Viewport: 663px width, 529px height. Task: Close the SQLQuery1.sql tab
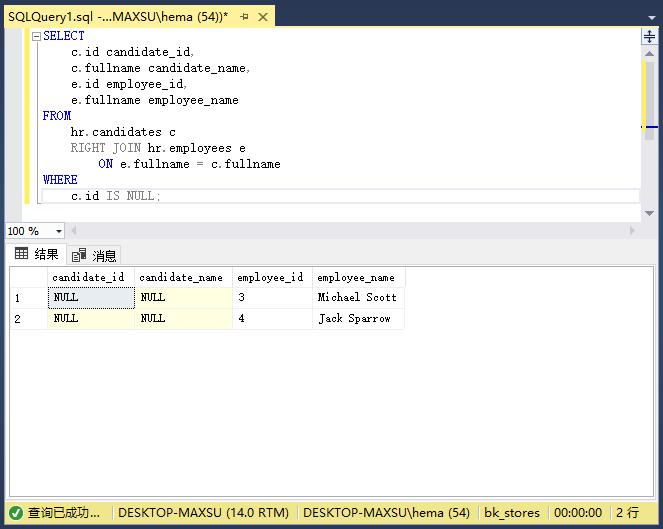263,17
